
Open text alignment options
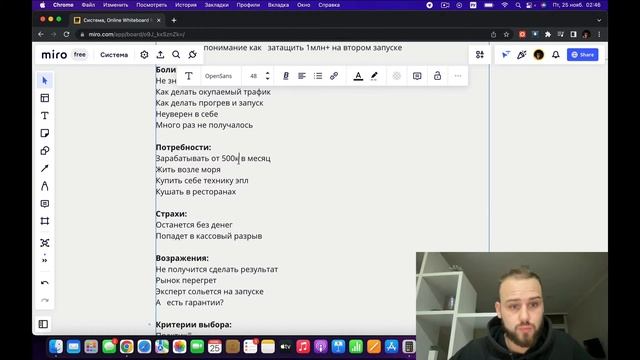click(x=302, y=76)
